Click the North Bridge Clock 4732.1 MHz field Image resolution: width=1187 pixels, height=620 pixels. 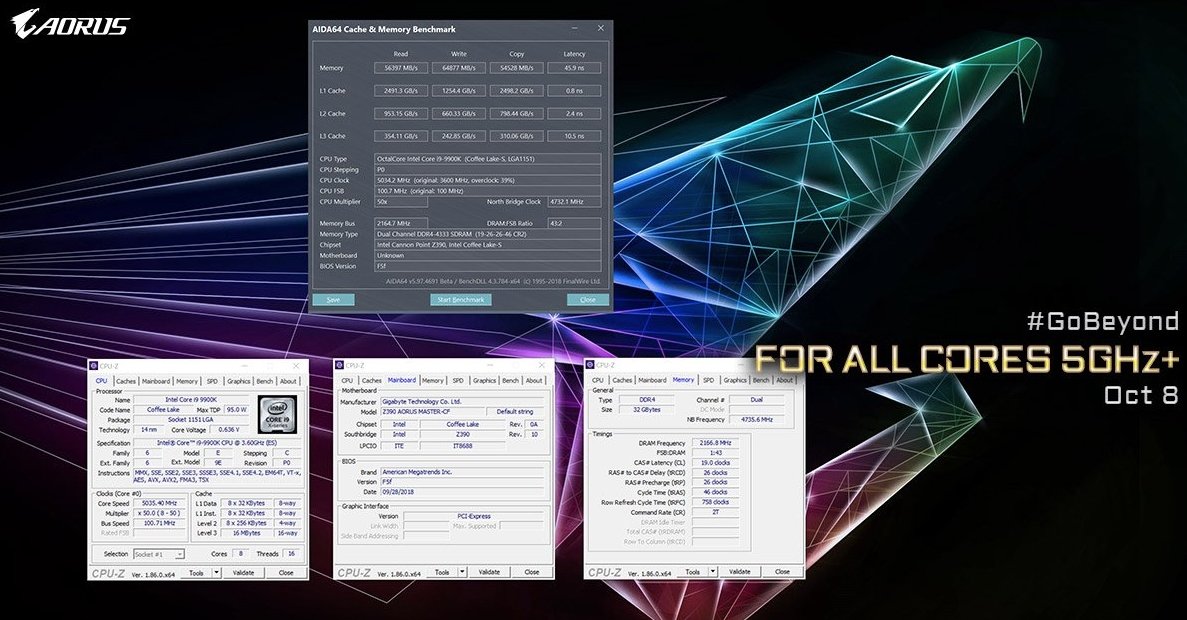pos(575,202)
